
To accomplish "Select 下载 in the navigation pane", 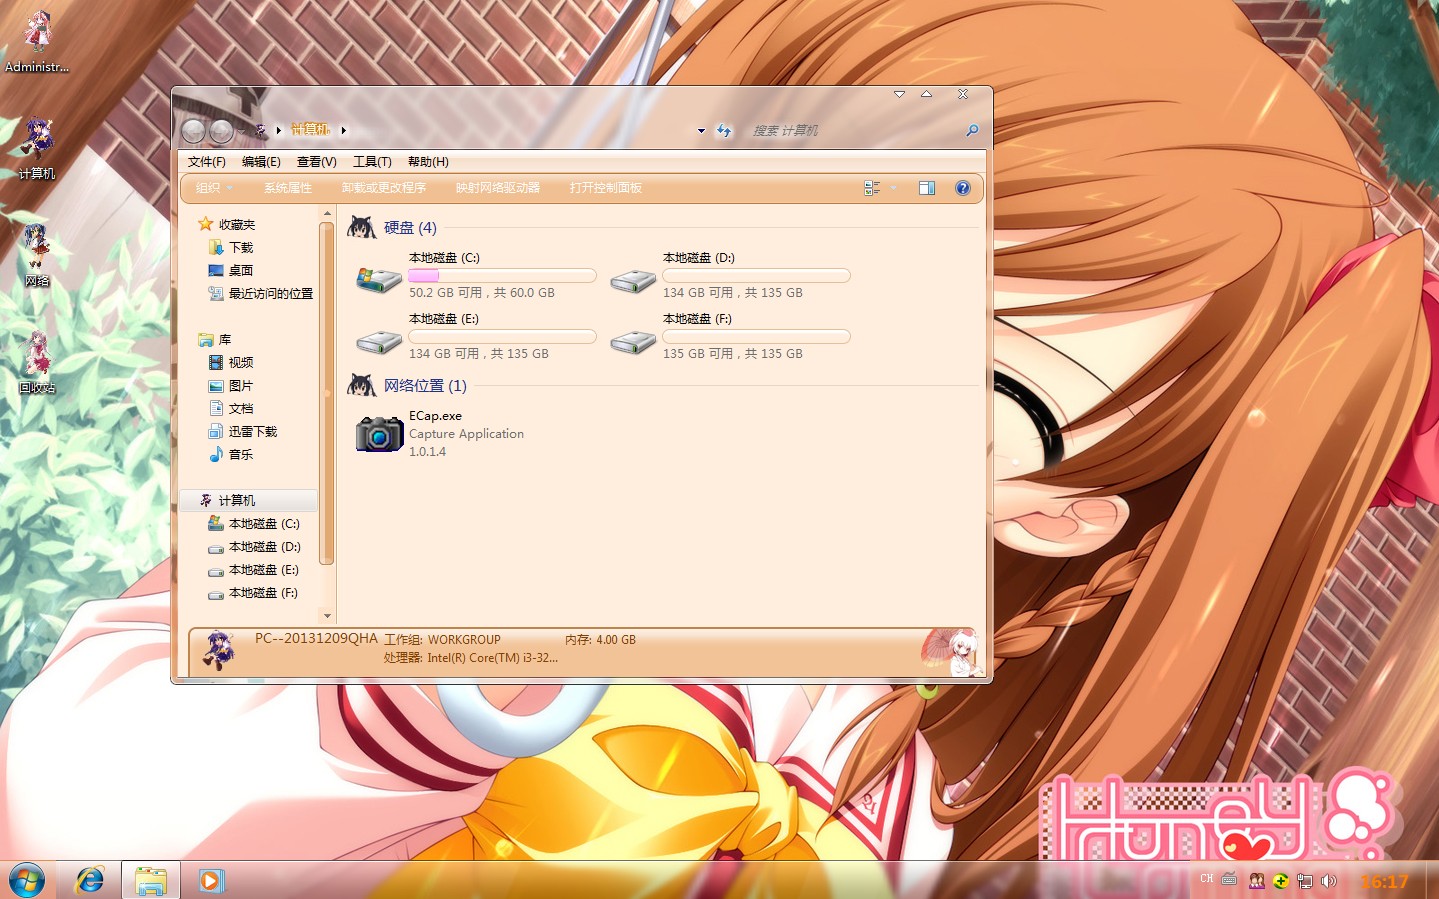I will coord(241,248).
